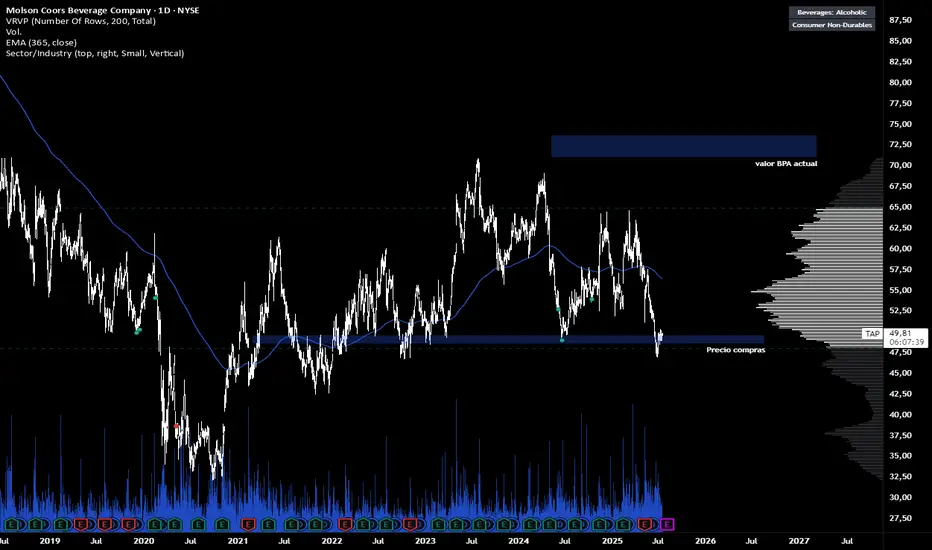Click the 87,50 price axis label
Image resolution: width=932 pixels, height=550 pixels.
900,20
